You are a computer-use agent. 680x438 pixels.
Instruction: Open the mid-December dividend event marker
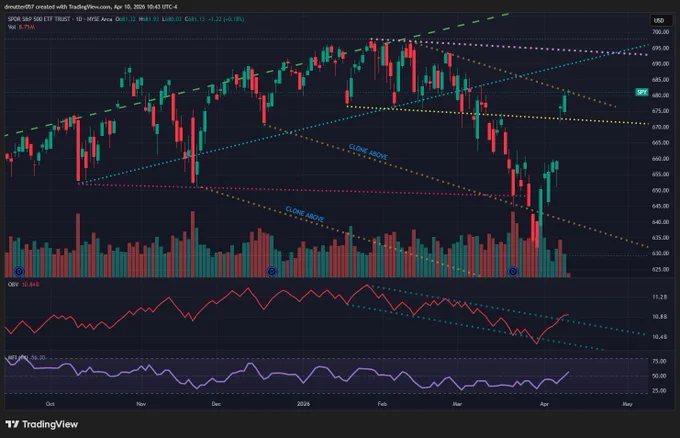271,271
